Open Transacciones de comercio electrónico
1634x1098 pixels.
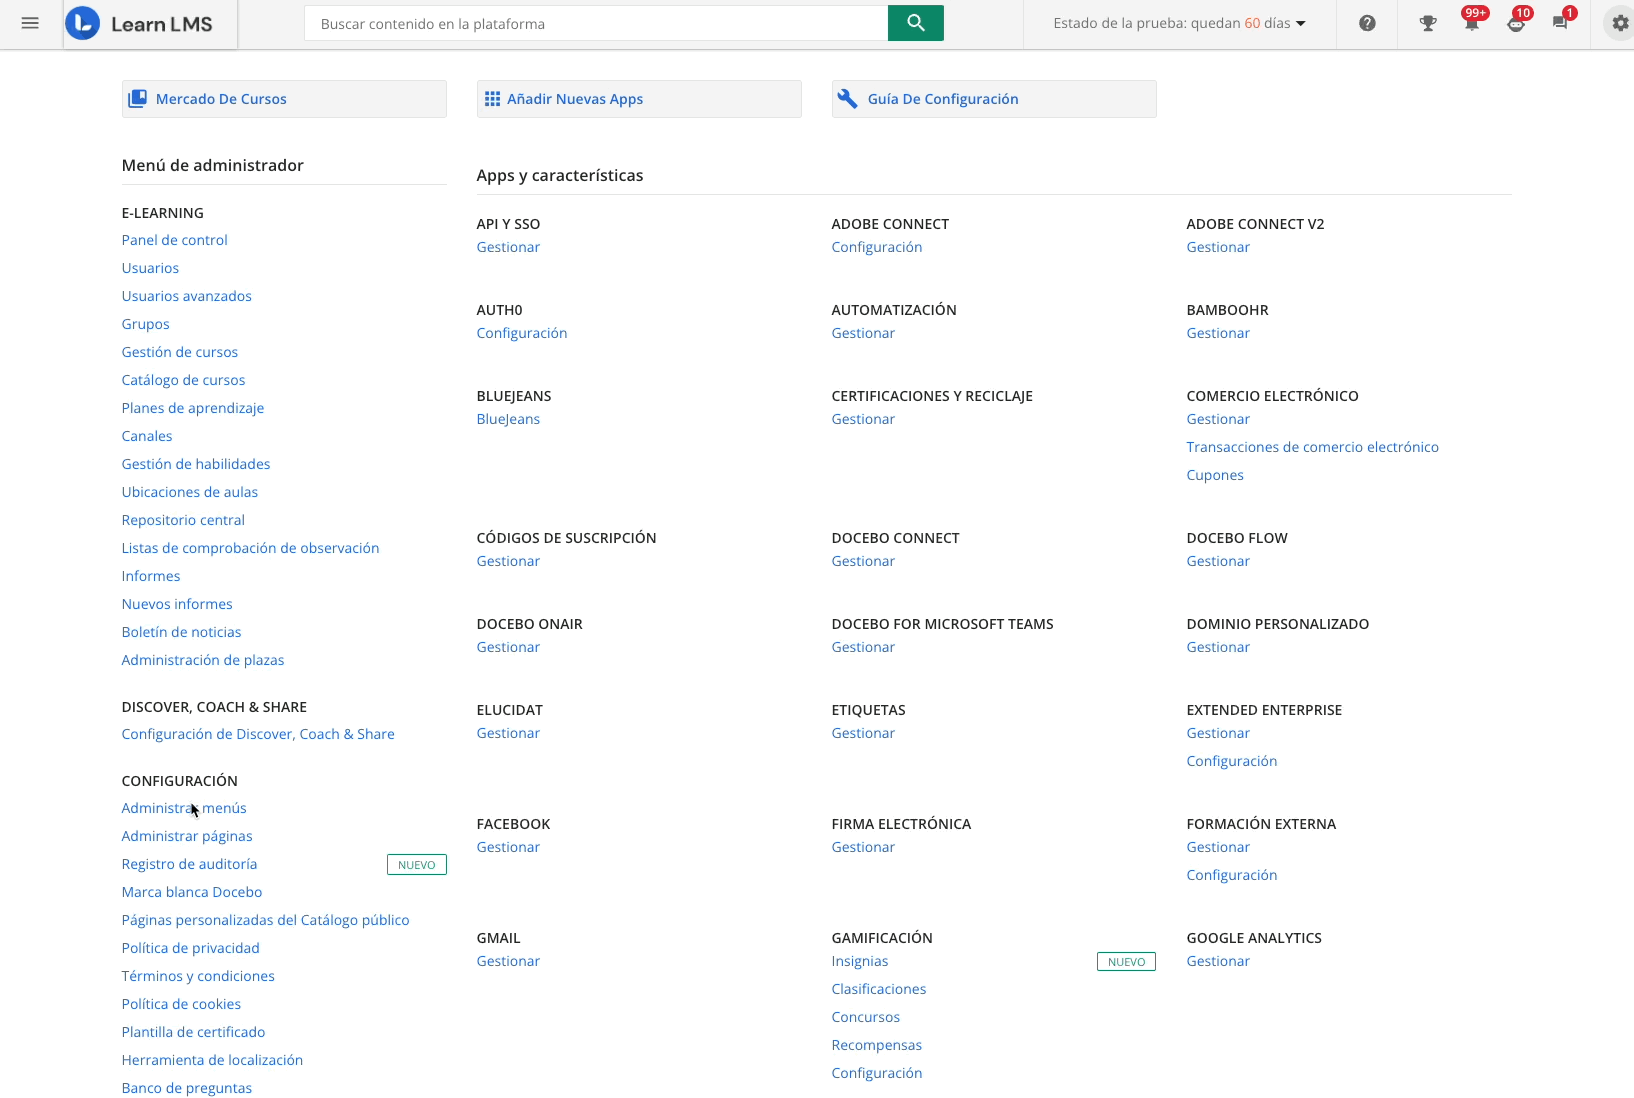1312,447
